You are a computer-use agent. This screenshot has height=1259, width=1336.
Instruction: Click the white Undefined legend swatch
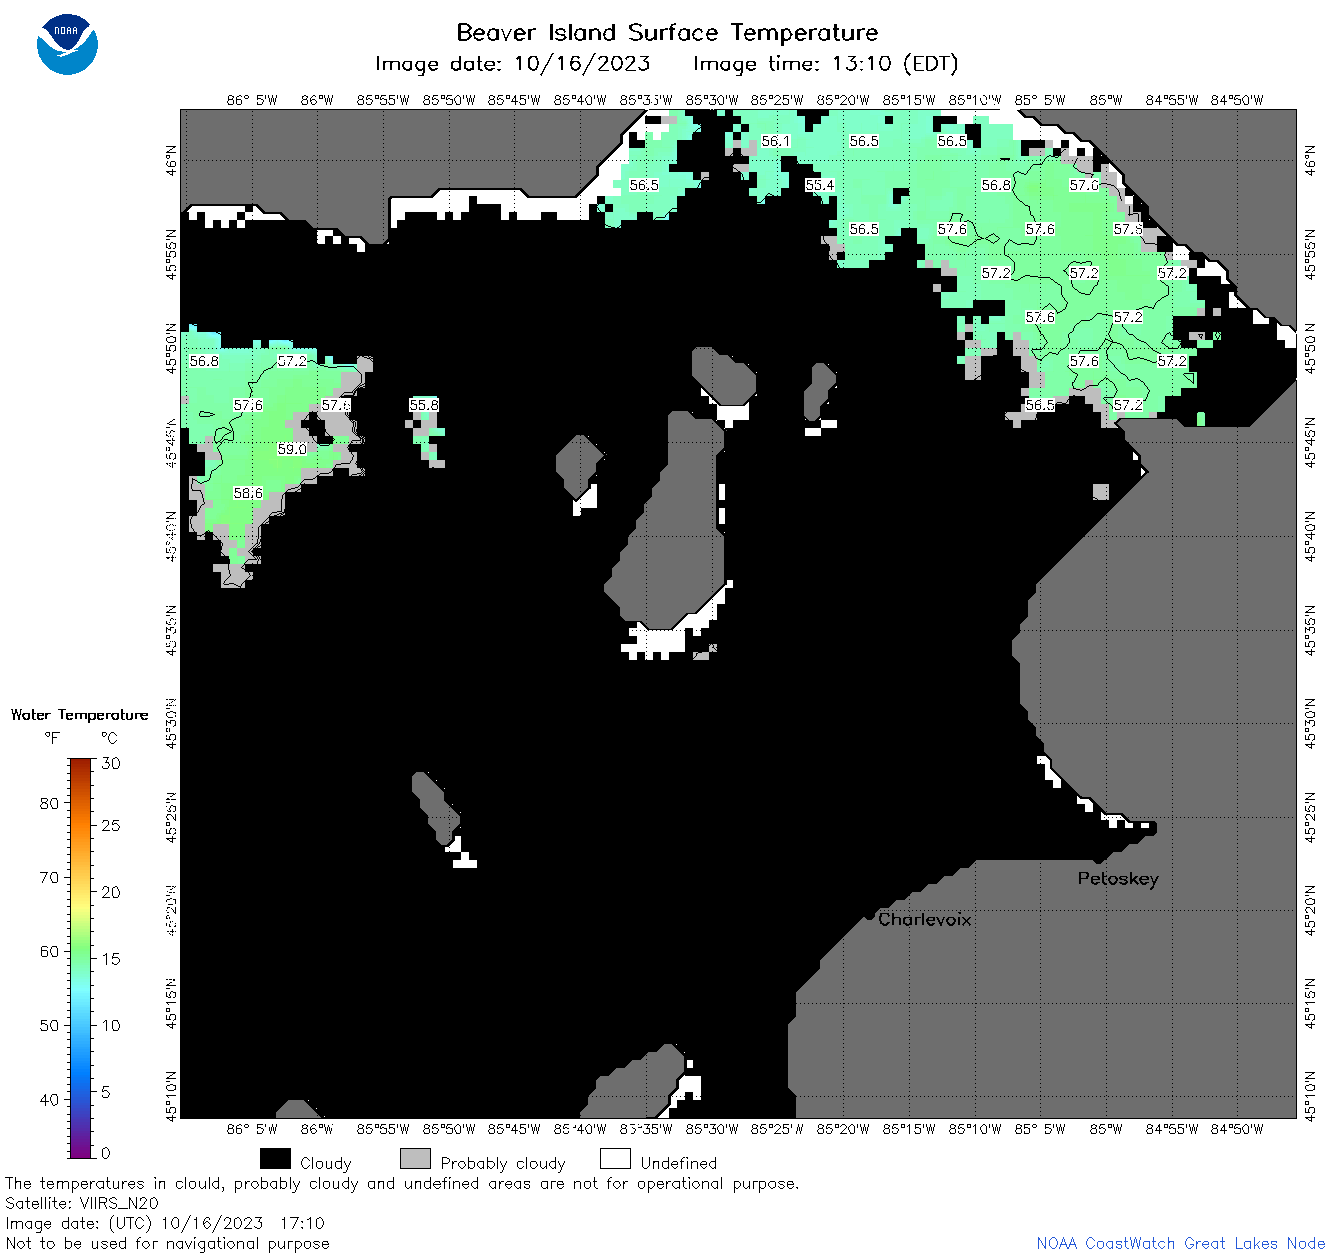615,1159
